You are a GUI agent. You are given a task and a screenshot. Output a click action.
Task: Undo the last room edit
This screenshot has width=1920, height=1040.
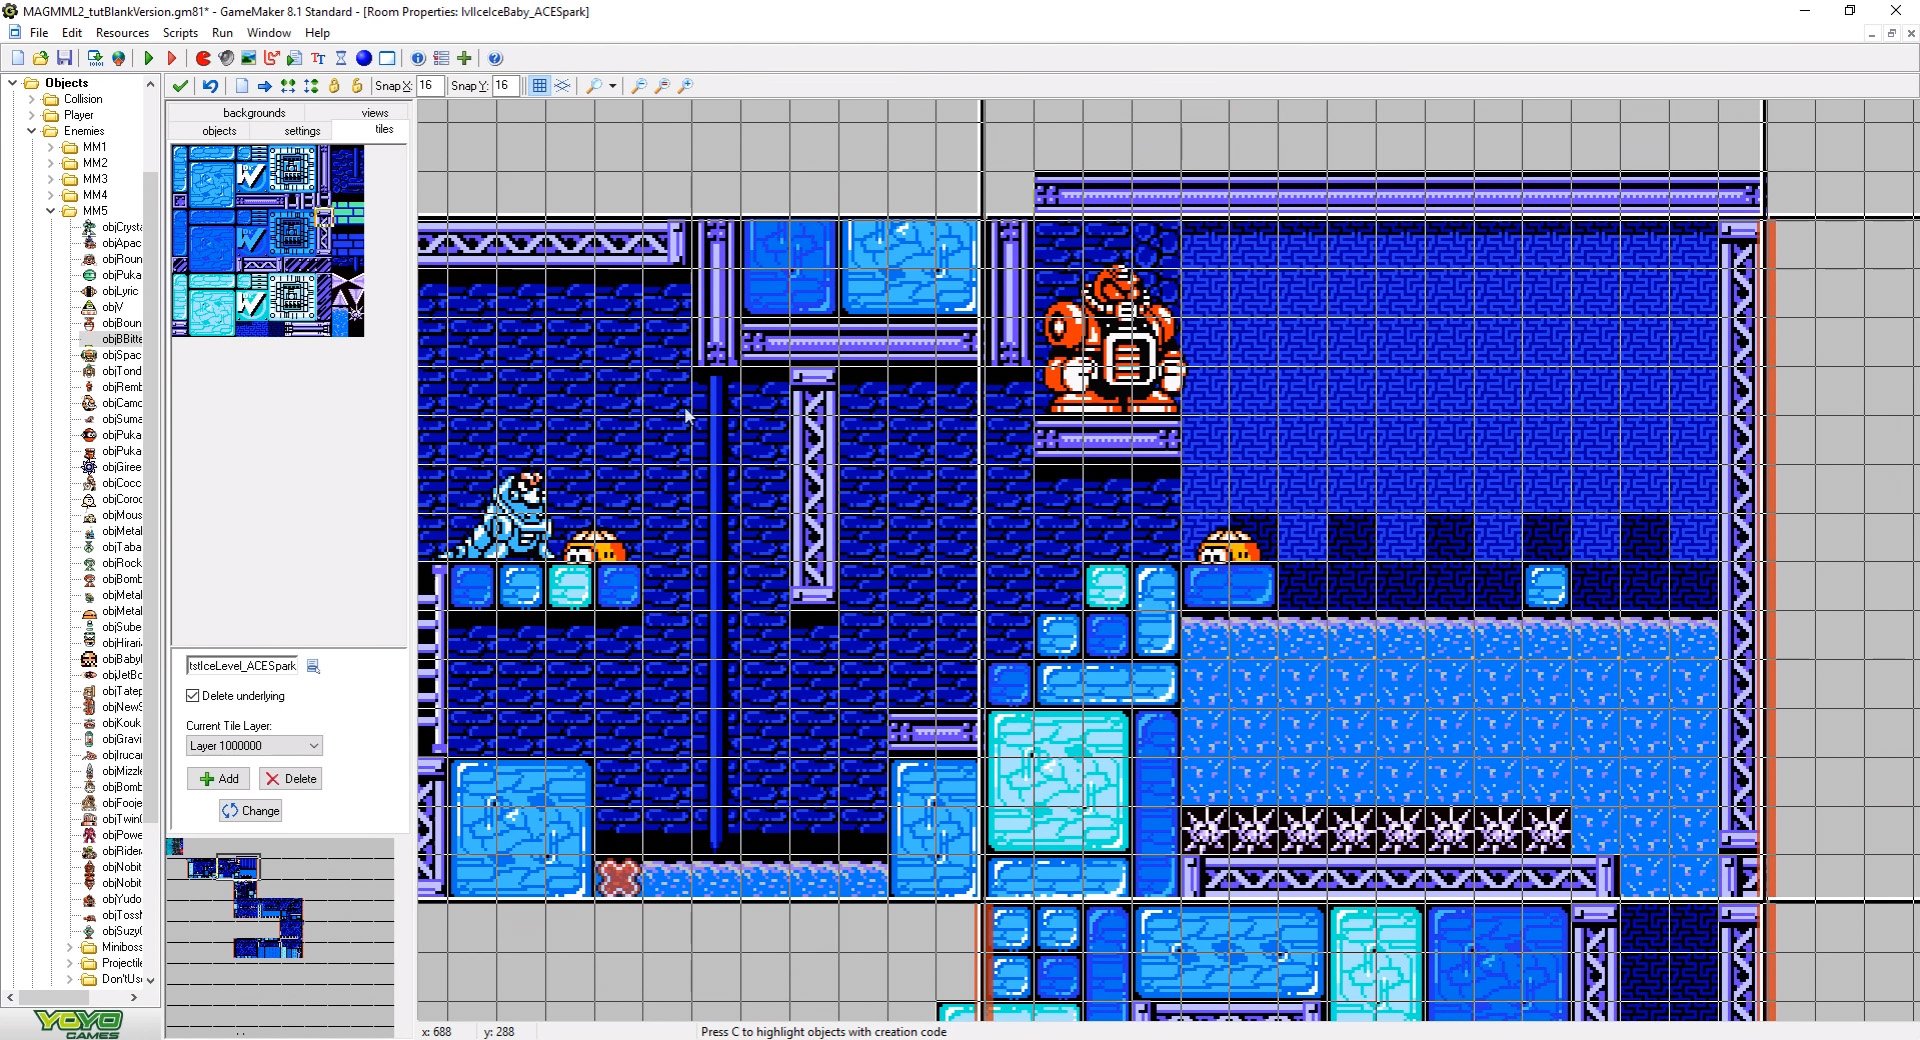click(x=209, y=86)
